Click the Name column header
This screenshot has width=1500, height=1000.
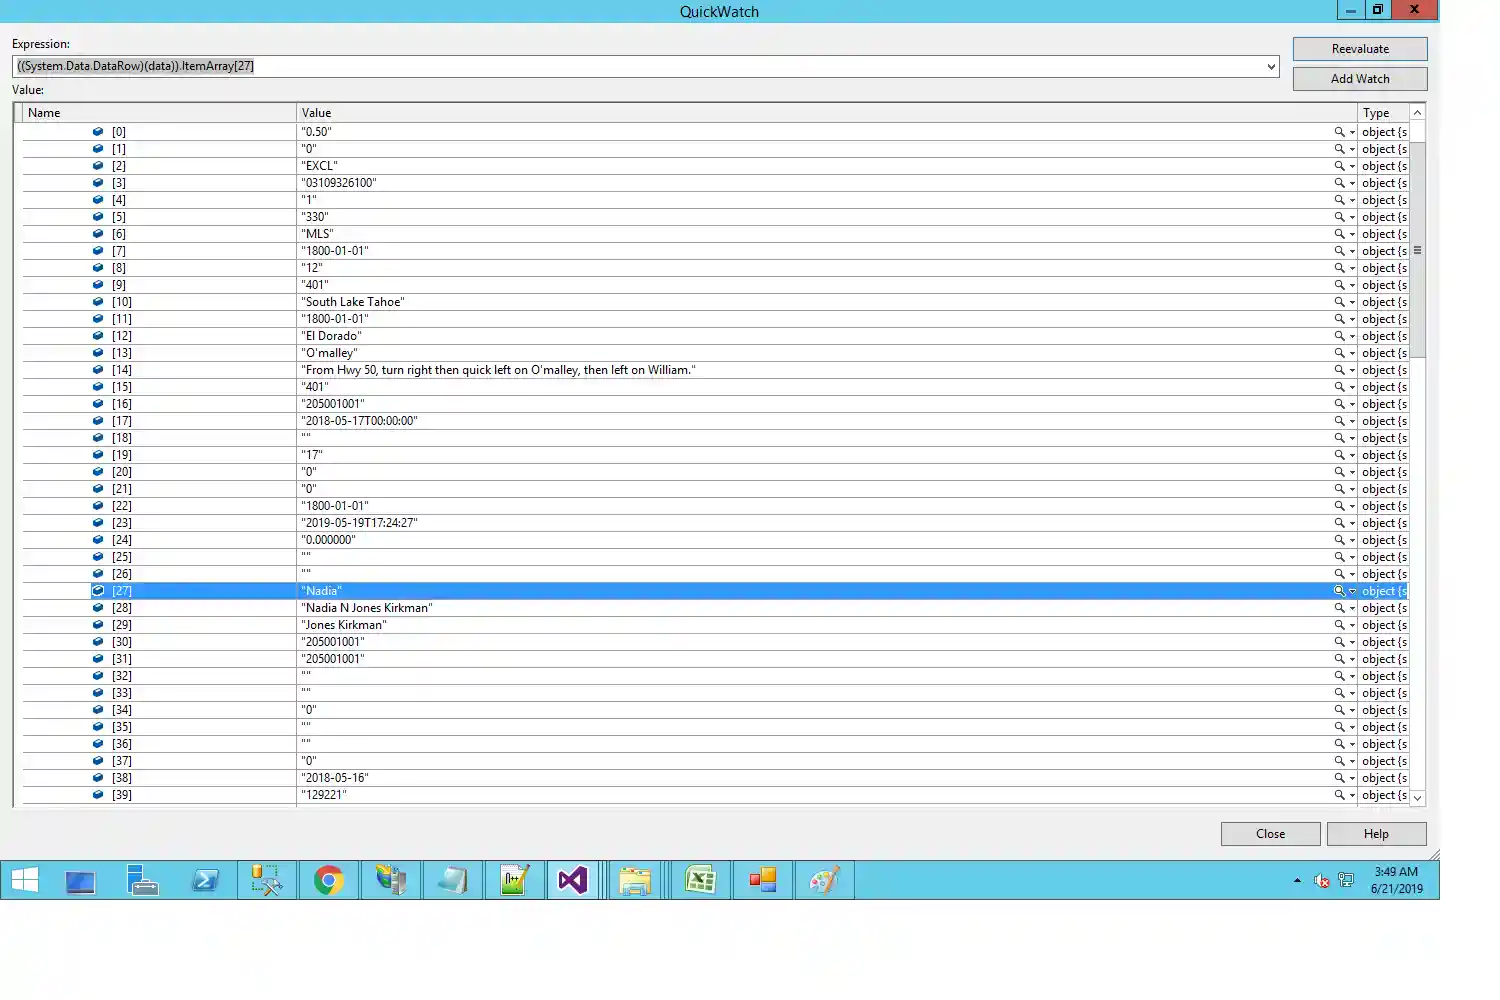(160, 113)
